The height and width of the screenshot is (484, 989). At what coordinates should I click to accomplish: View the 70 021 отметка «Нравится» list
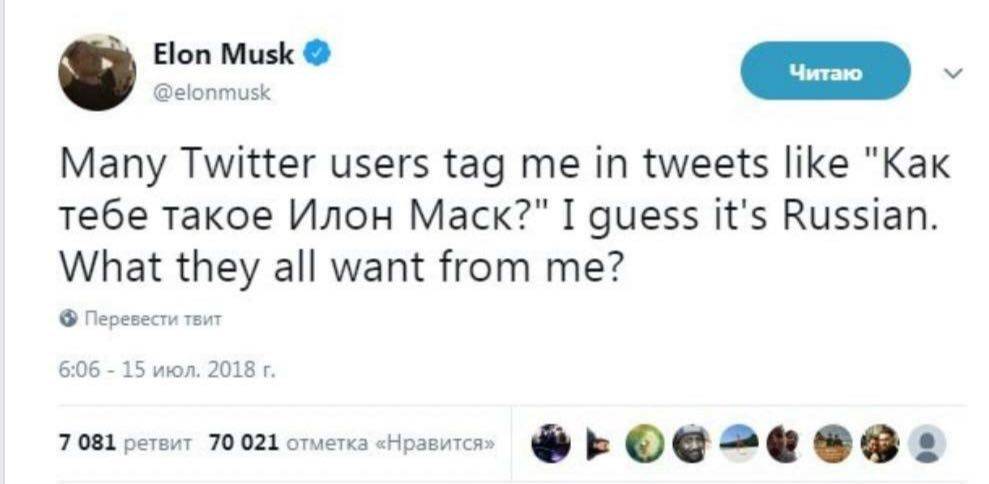[352, 444]
